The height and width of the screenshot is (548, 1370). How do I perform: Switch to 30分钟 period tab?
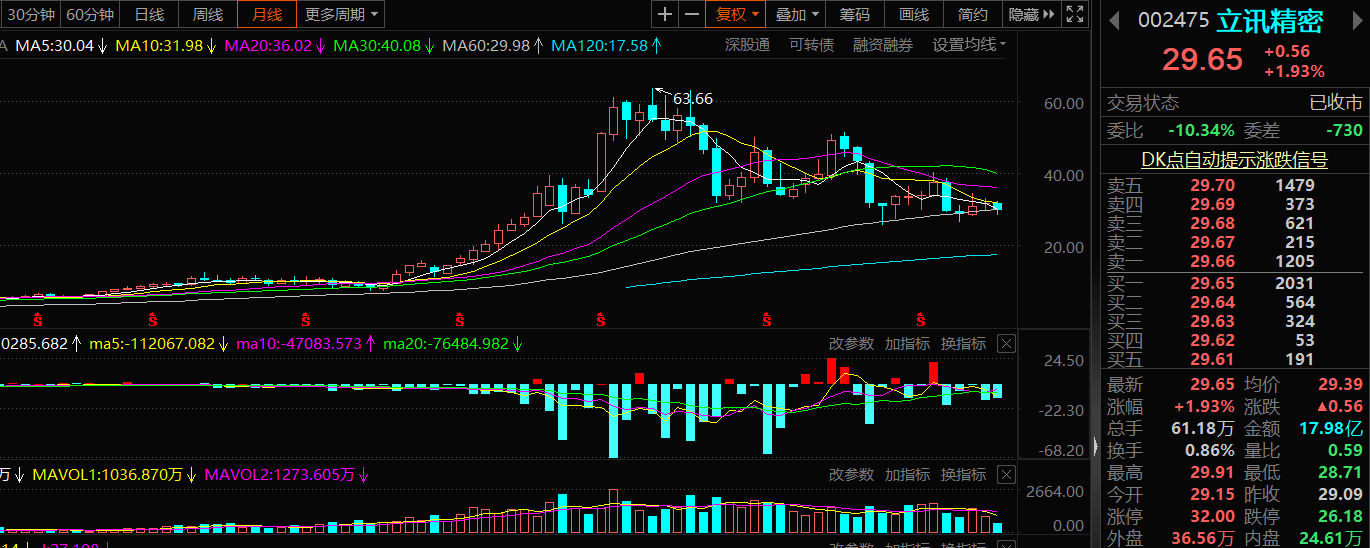pyautogui.click(x=30, y=14)
